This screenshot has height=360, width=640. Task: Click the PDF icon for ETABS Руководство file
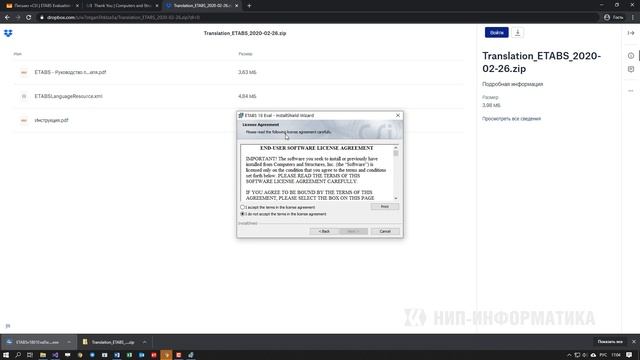tap(24, 72)
